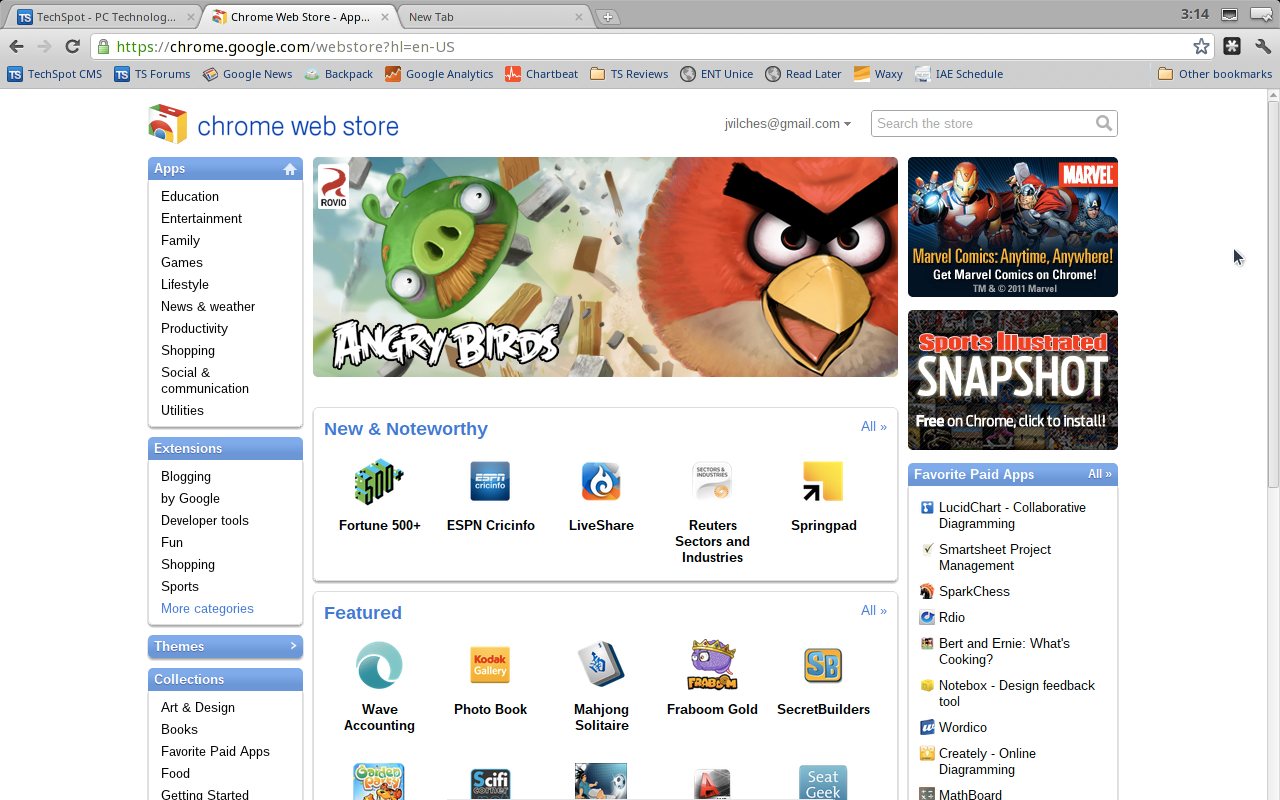Close the Chrome Web Store tab

tap(384, 17)
